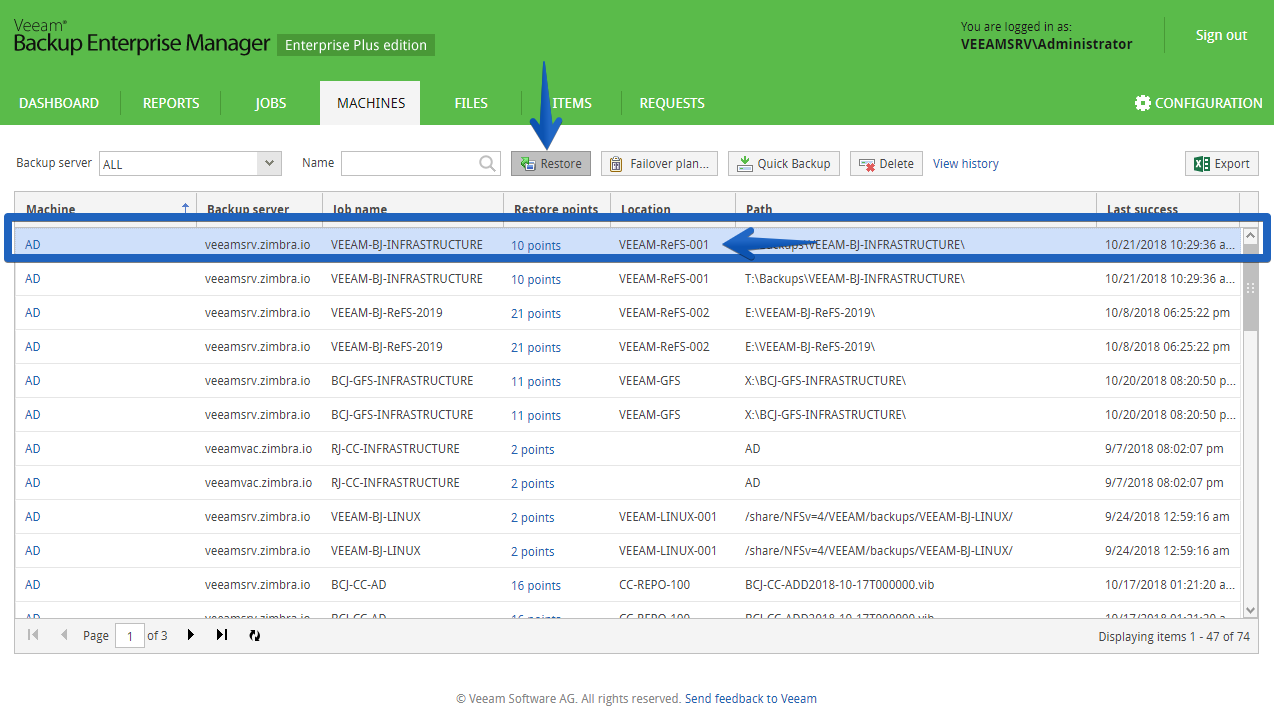Viewport: 1276px width, 715px height.
Task: Open the Files tab
Action: 471,103
